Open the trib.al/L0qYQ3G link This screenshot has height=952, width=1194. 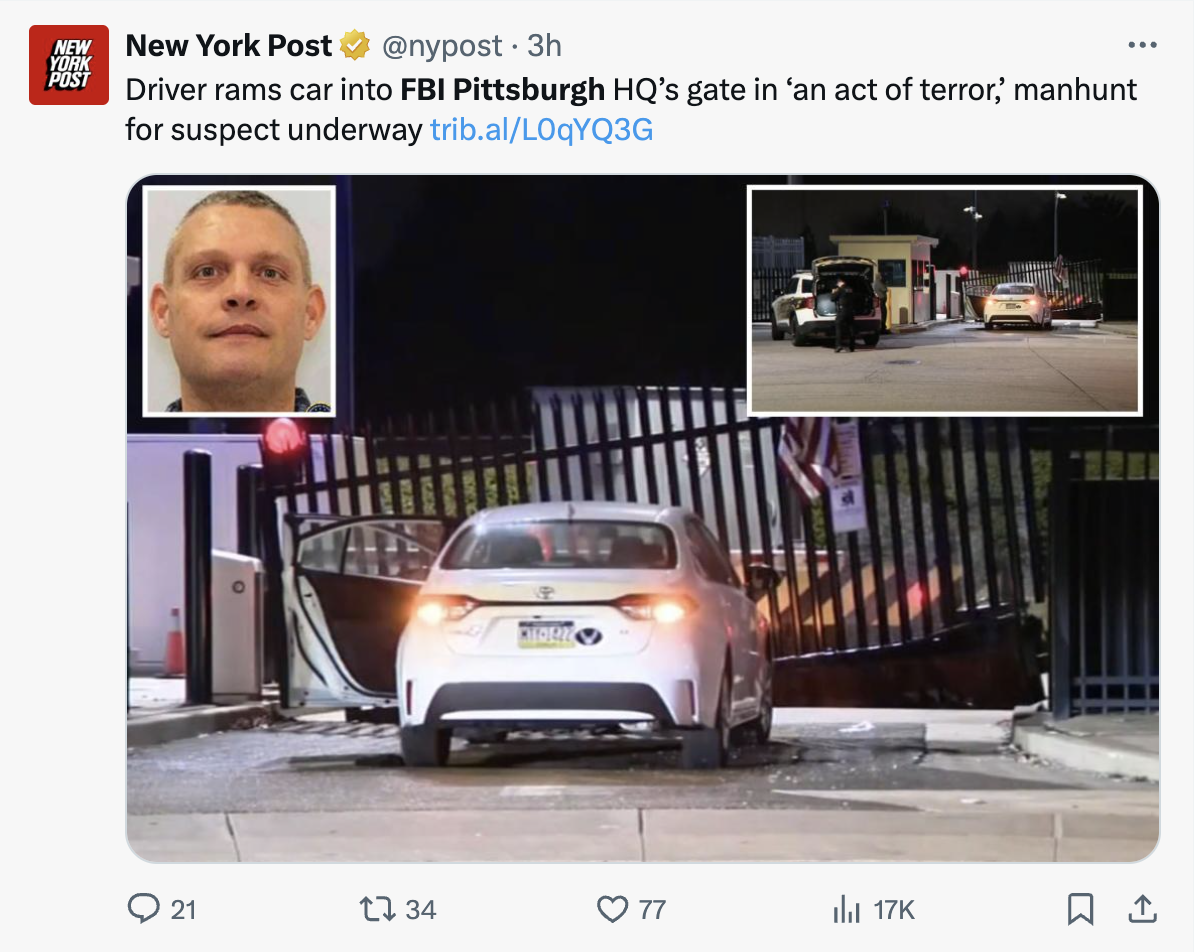coord(541,129)
